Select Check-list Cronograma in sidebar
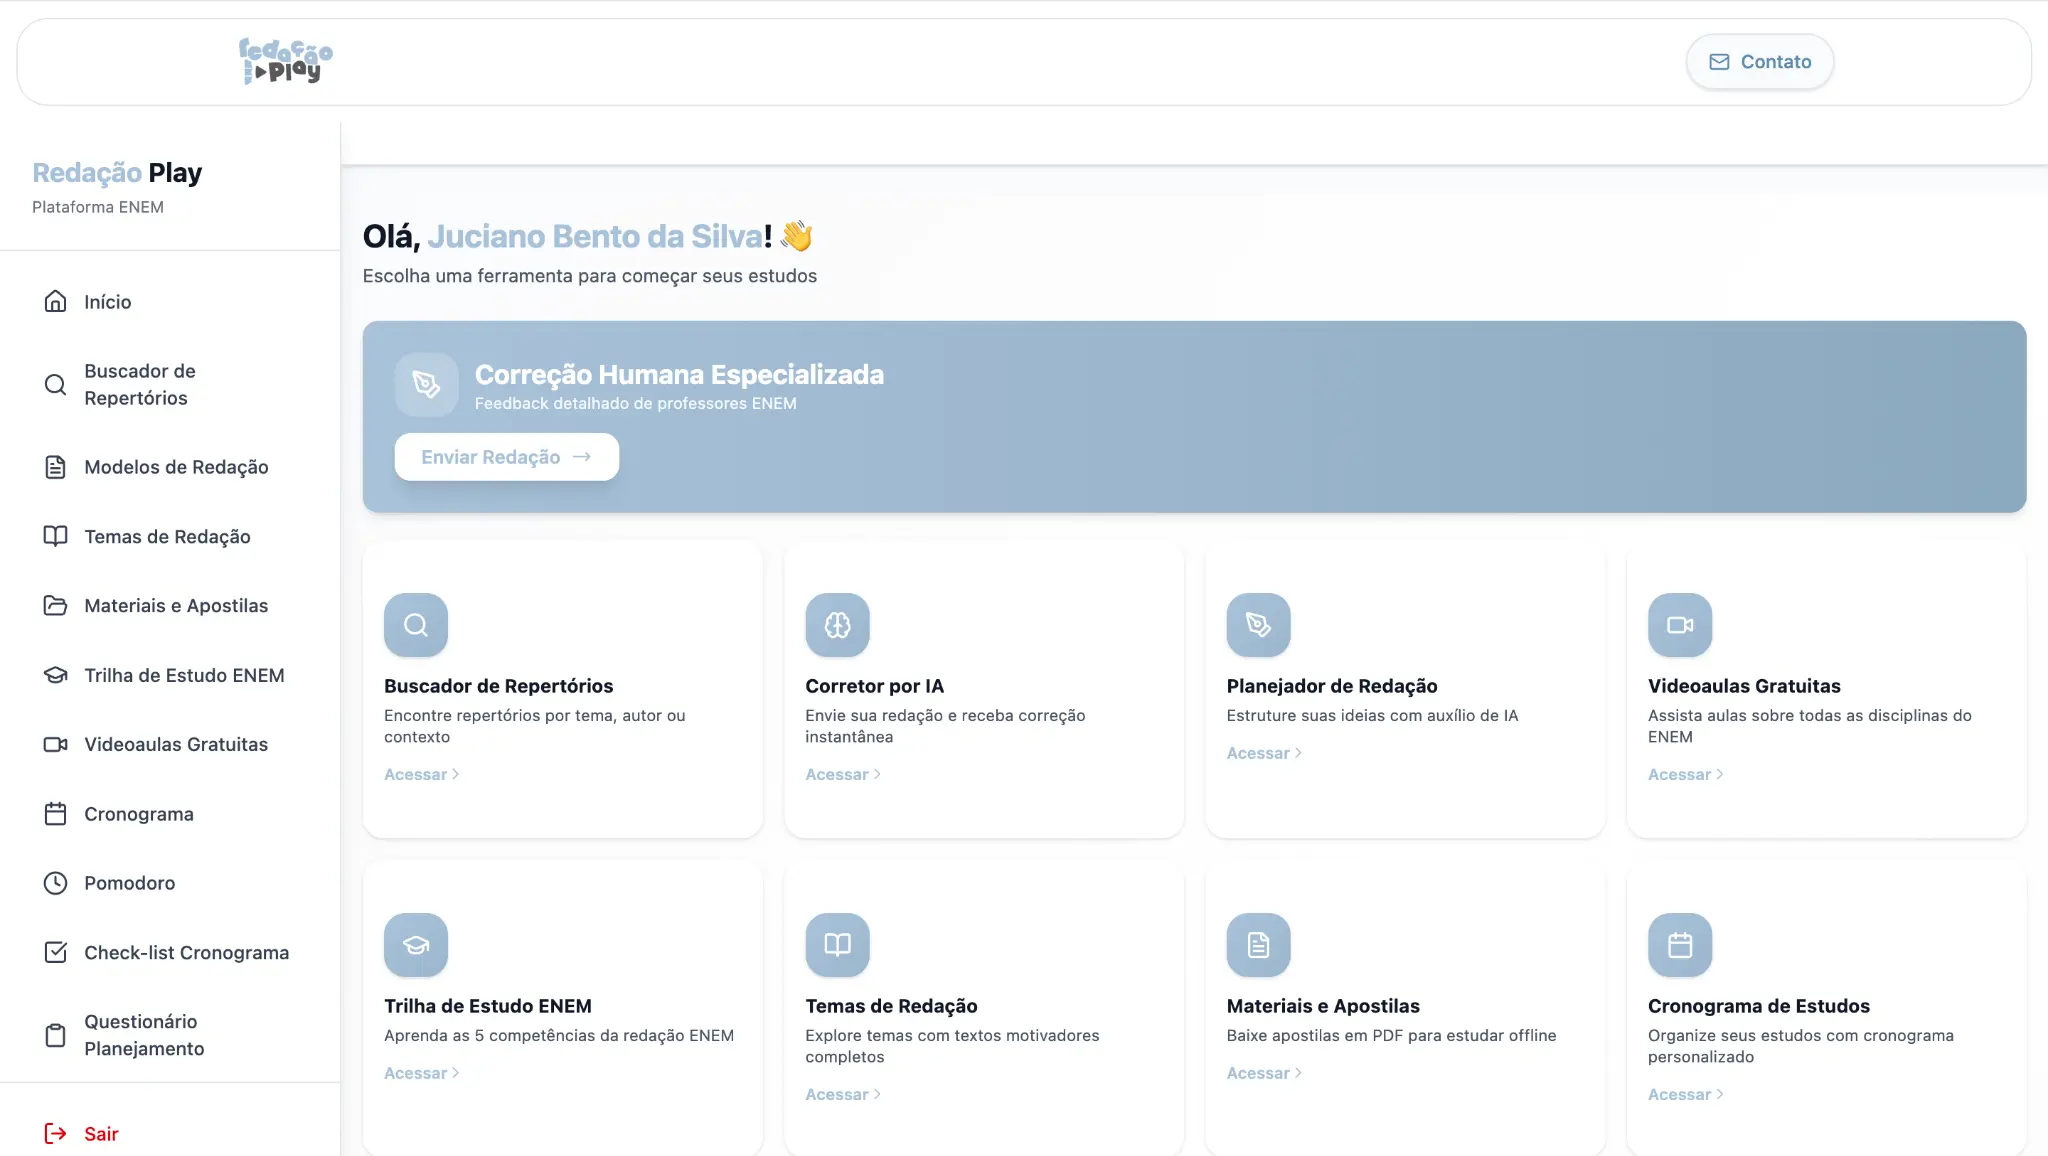 click(186, 953)
